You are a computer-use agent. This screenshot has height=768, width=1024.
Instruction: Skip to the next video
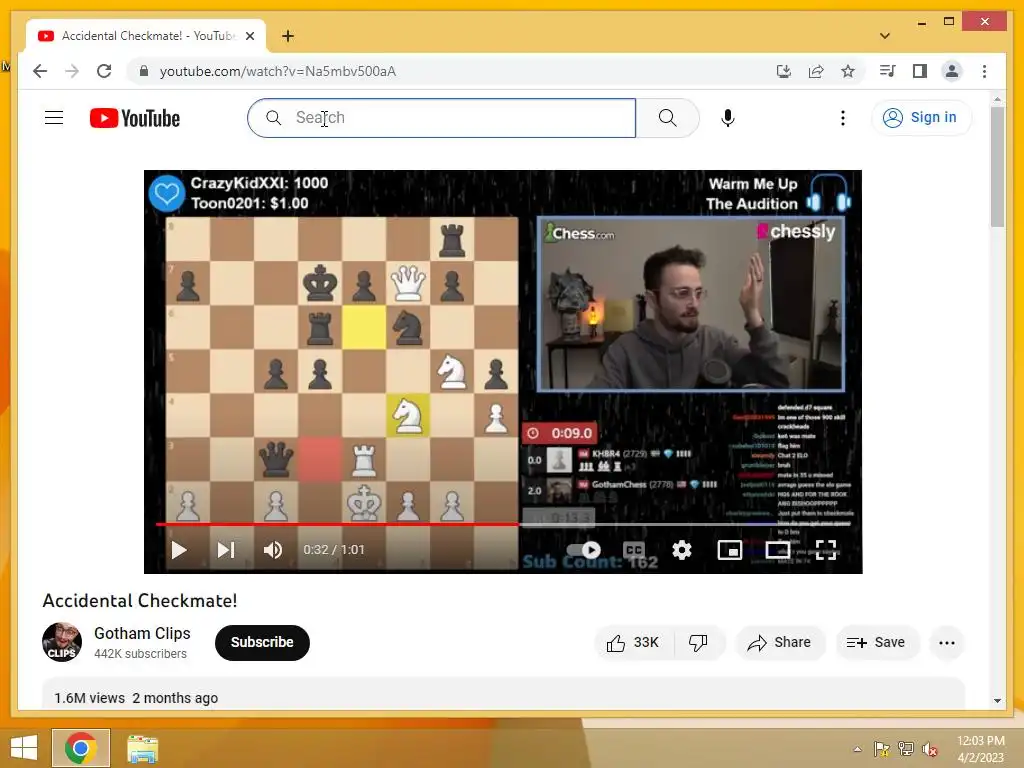pos(226,550)
